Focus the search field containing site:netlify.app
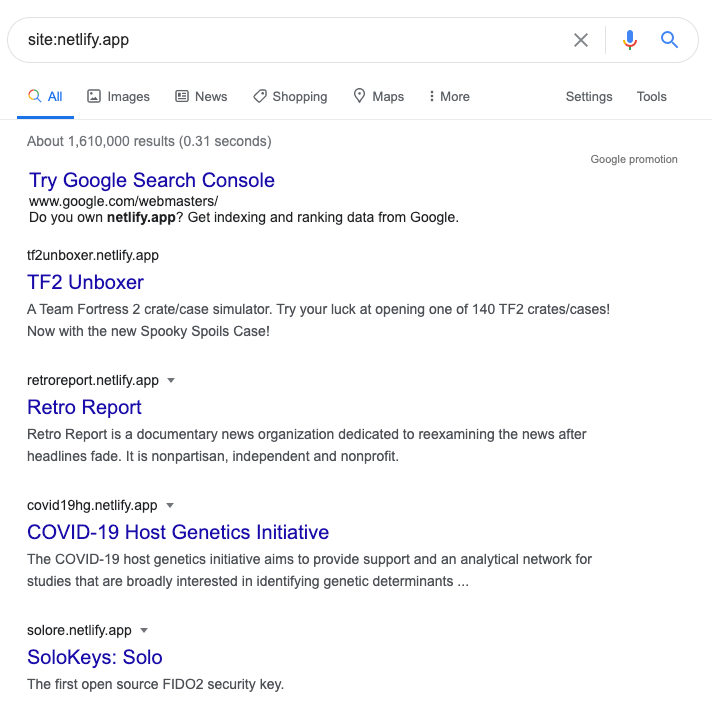 [291, 40]
